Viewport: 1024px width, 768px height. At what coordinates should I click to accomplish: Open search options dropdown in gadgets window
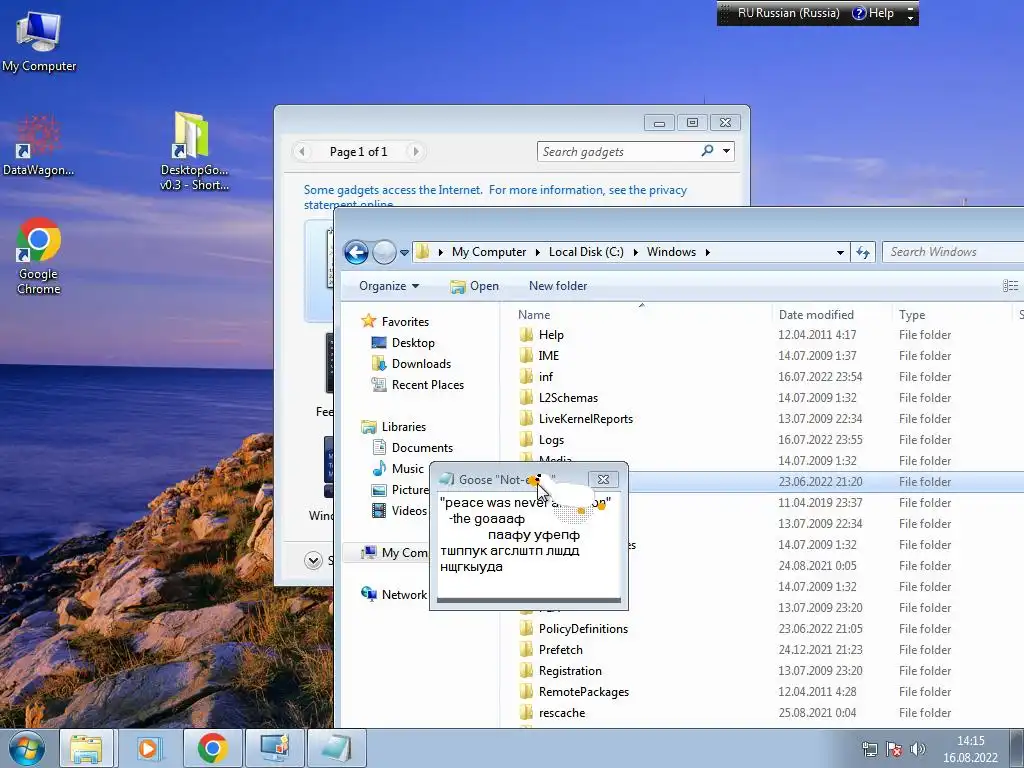click(726, 151)
